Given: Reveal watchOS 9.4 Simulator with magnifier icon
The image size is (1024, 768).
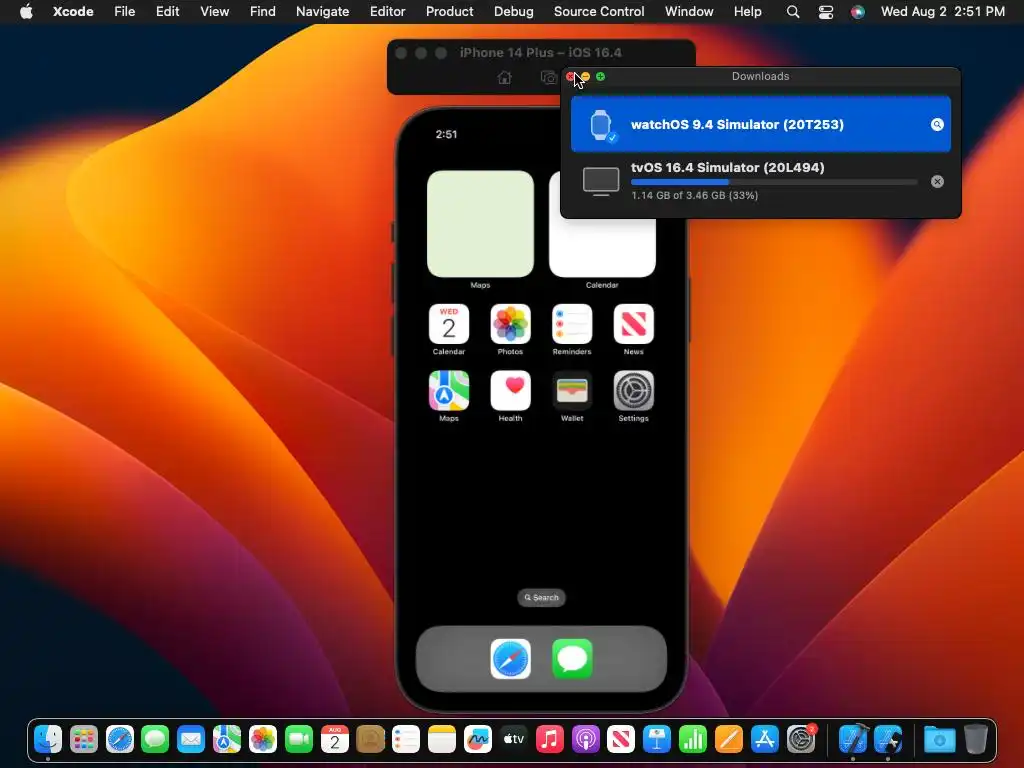Looking at the screenshot, I should (x=937, y=125).
